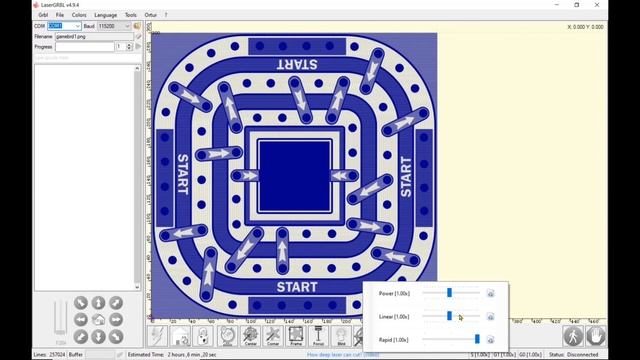Image resolution: width=640 pixels, height=360 pixels.
Task: Open the Ortur menu
Action: pos(150,15)
